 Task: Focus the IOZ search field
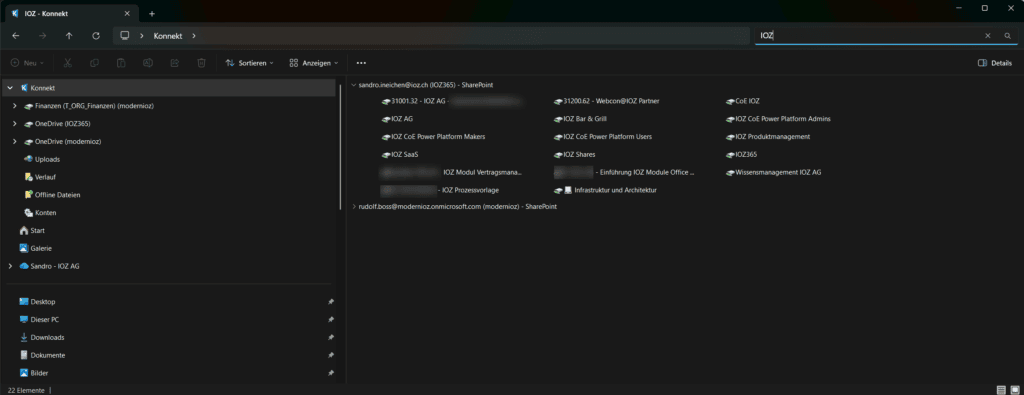pos(869,36)
